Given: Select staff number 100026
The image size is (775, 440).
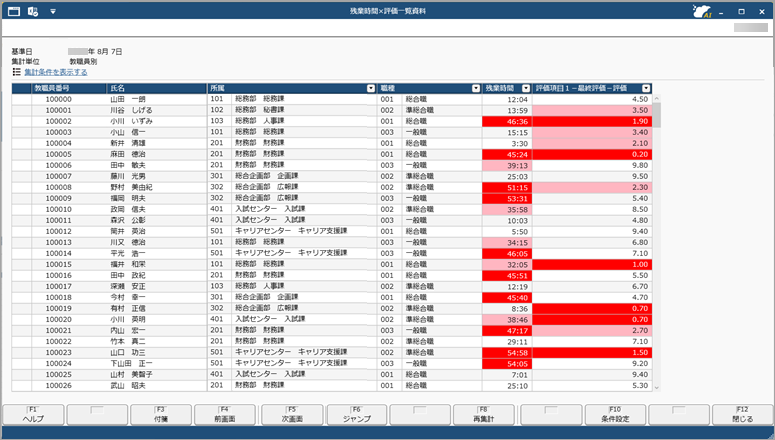Looking at the screenshot, I should coord(59,385).
